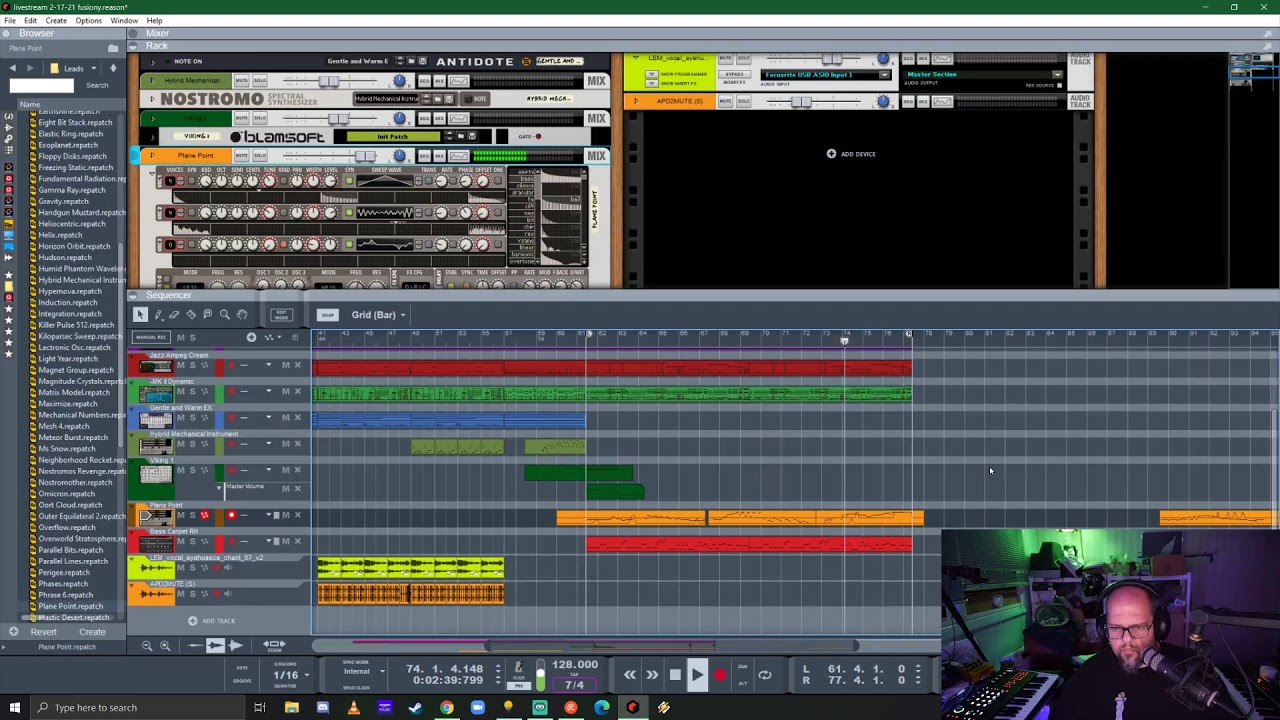The height and width of the screenshot is (720, 1280).
Task: Open the Help menu
Action: (x=154, y=20)
